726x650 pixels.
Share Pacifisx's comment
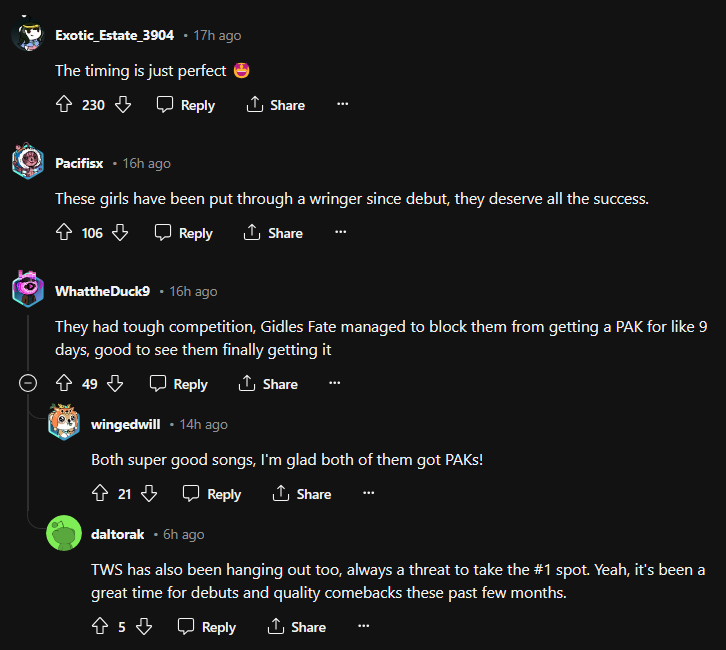pos(273,233)
